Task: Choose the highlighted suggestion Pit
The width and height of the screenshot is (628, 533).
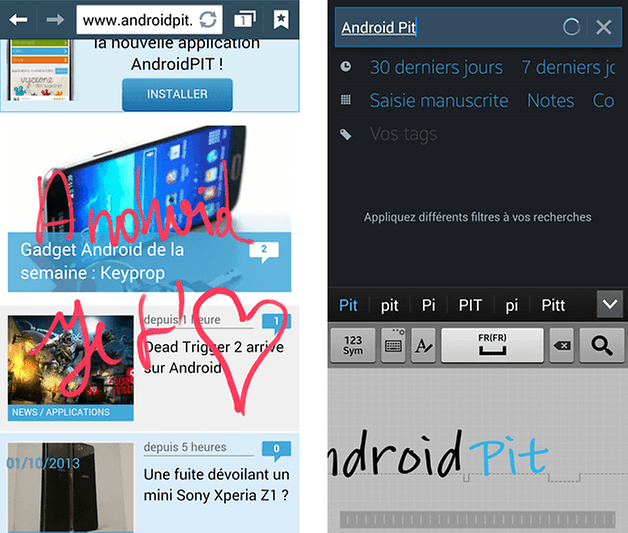Action: (348, 306)
